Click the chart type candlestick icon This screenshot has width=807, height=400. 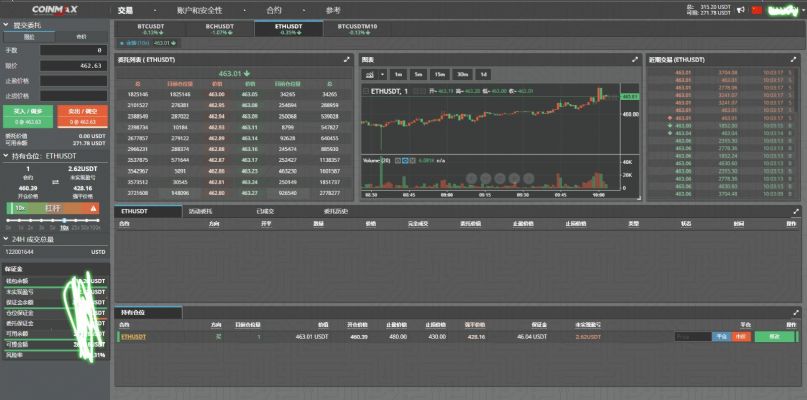pos(369,74)
